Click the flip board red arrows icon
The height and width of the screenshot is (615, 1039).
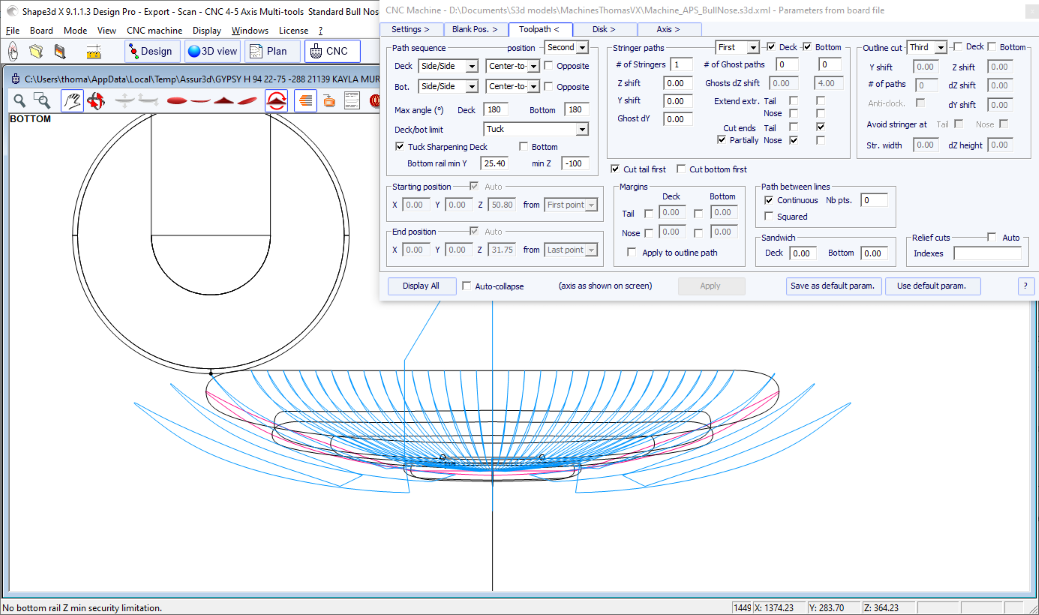coord(277,100)
